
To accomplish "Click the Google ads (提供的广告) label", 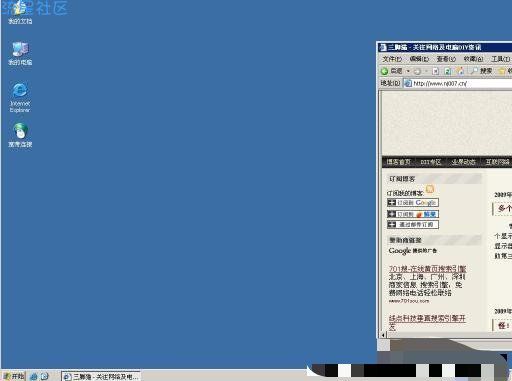I will 412,251.
